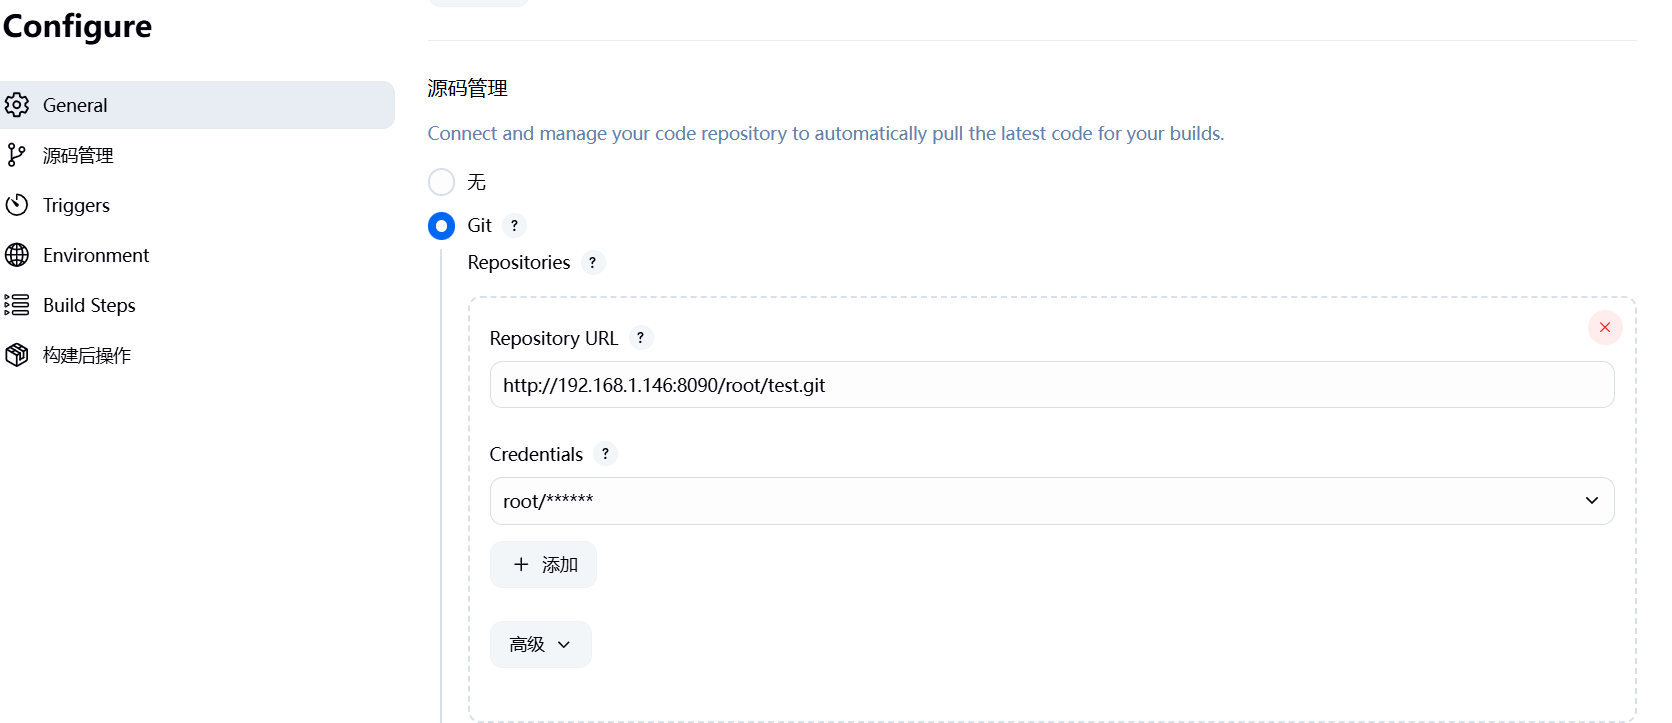This screenshot has width=1672, height=723.
Task: Click the 添加 add credentials button
Action: (543, 565)
